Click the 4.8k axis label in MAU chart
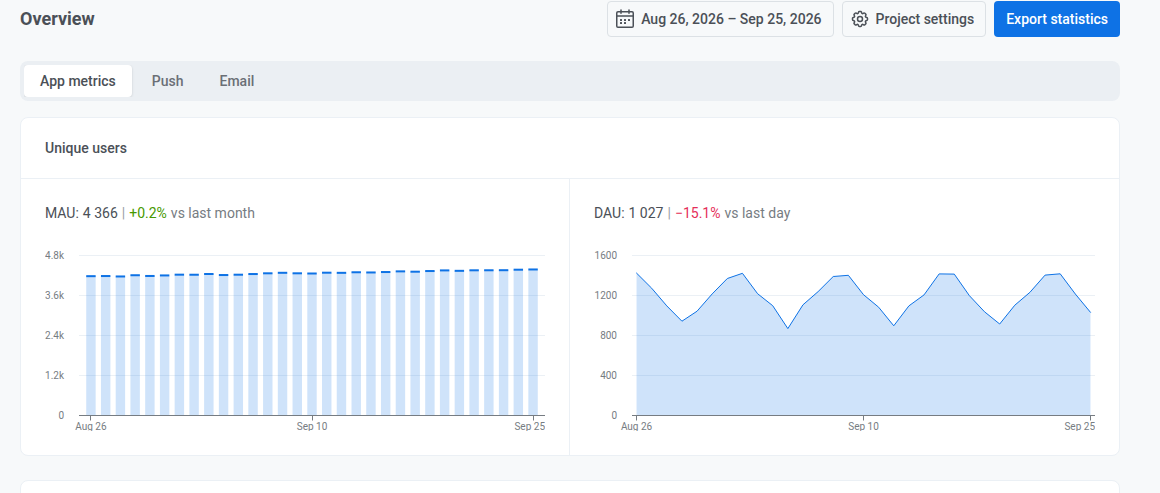The image size is (1160, 493). coord(55,255)
